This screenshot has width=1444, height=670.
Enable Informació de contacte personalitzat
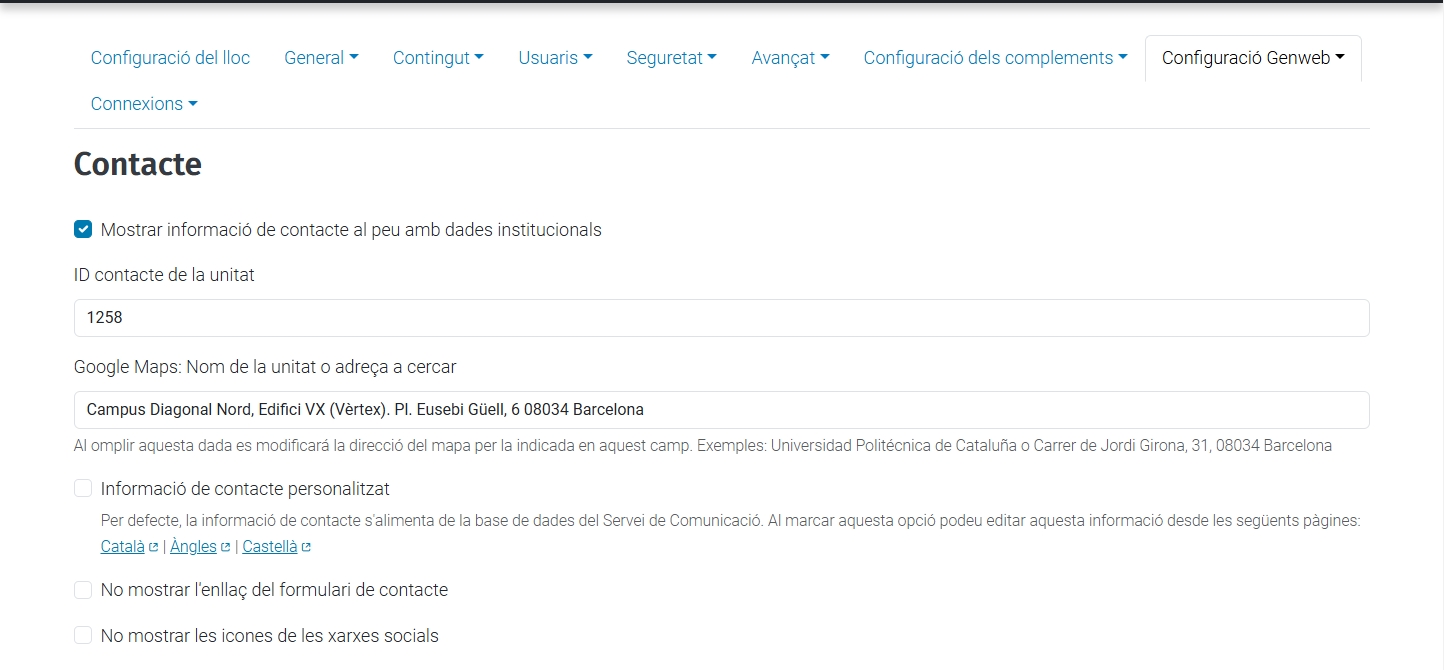(82, 488)
